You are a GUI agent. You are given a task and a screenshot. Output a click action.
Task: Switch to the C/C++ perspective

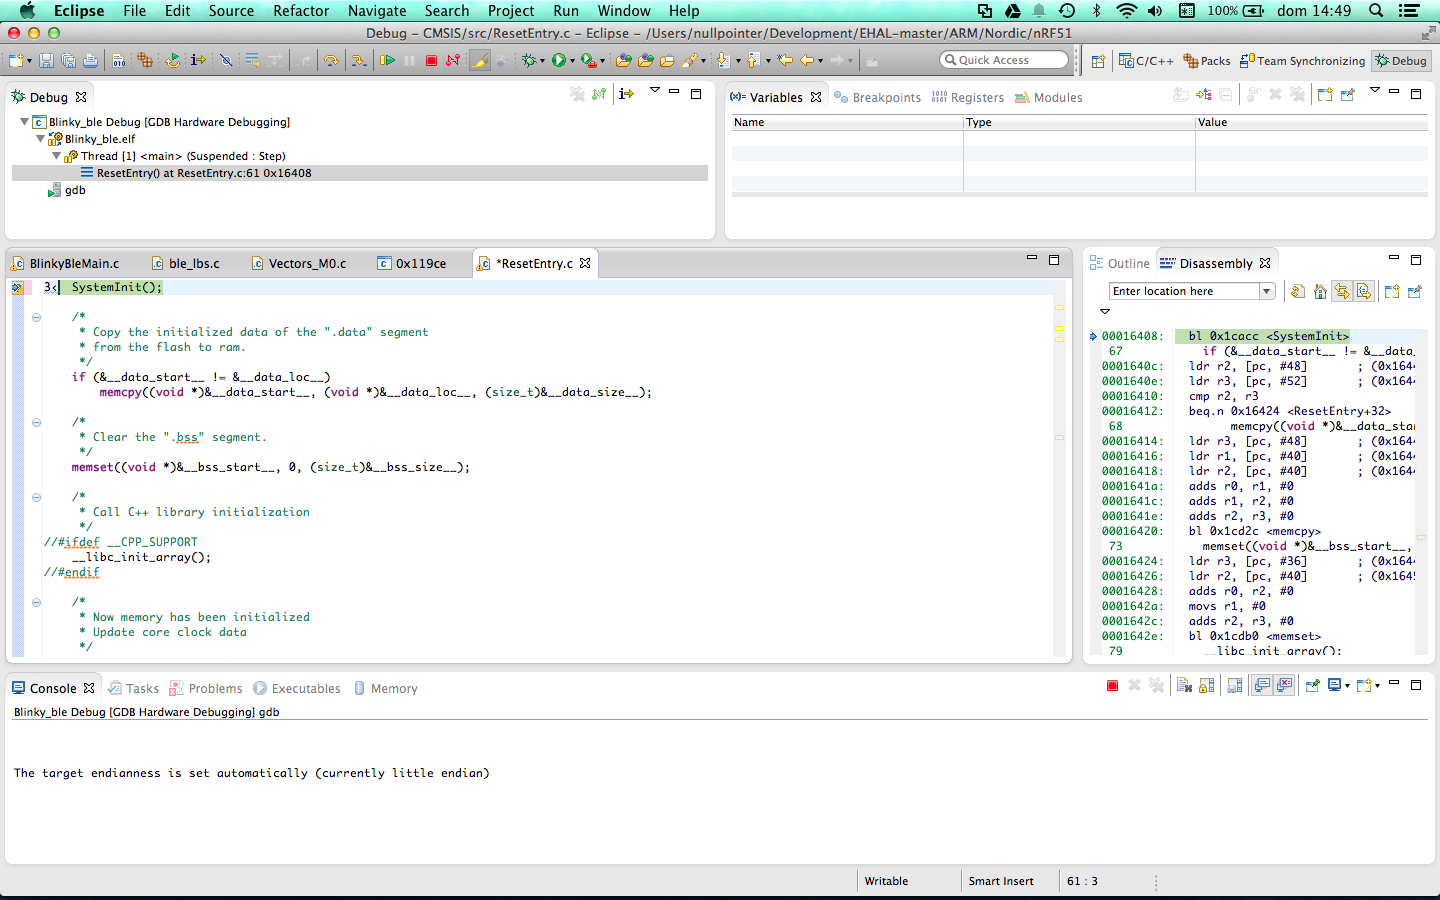coord(1146,61)
